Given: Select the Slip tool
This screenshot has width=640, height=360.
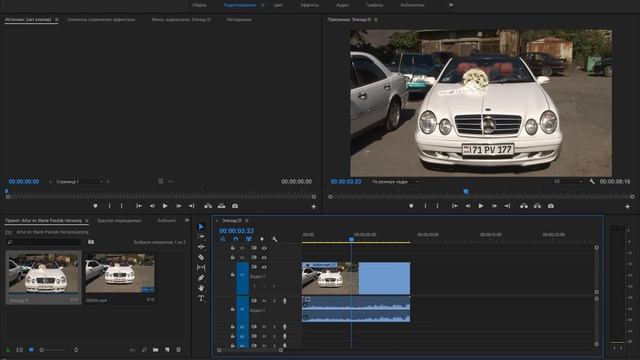Looking at the screenshot, I should 201,267.
